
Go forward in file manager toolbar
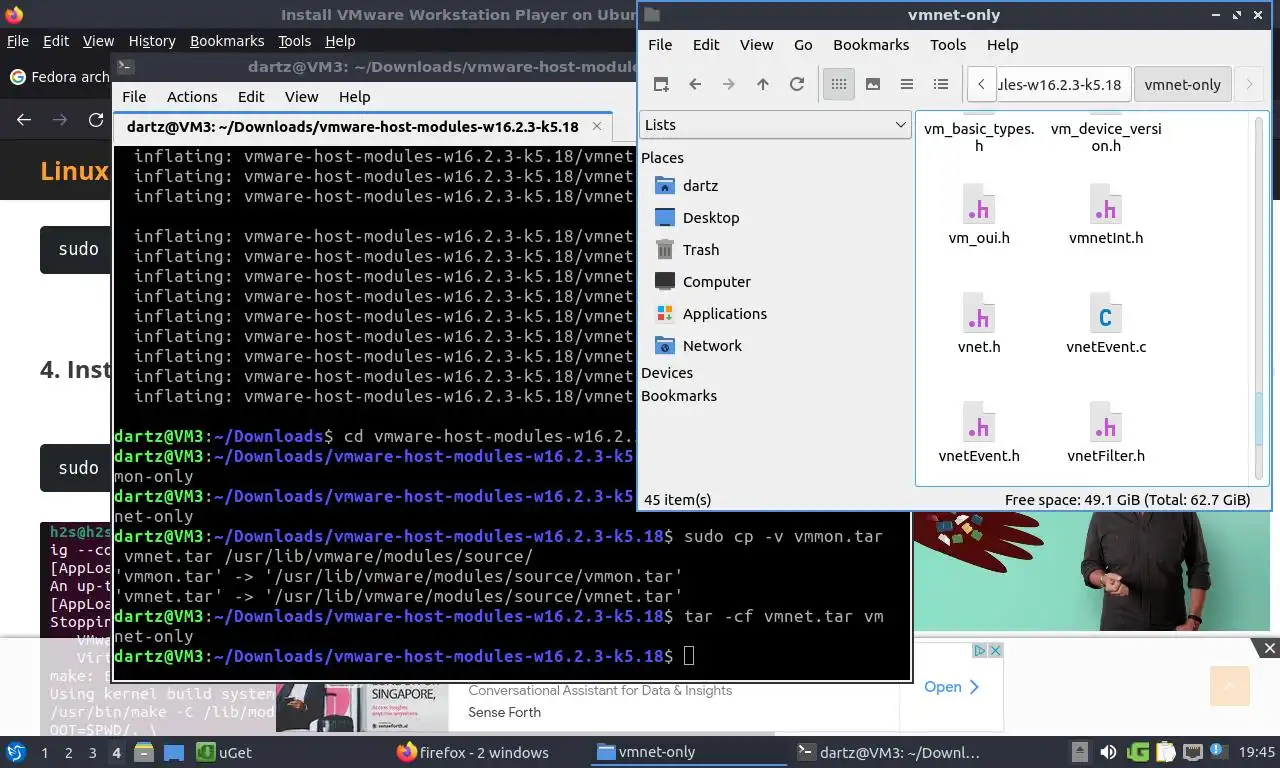click(729, 84)
